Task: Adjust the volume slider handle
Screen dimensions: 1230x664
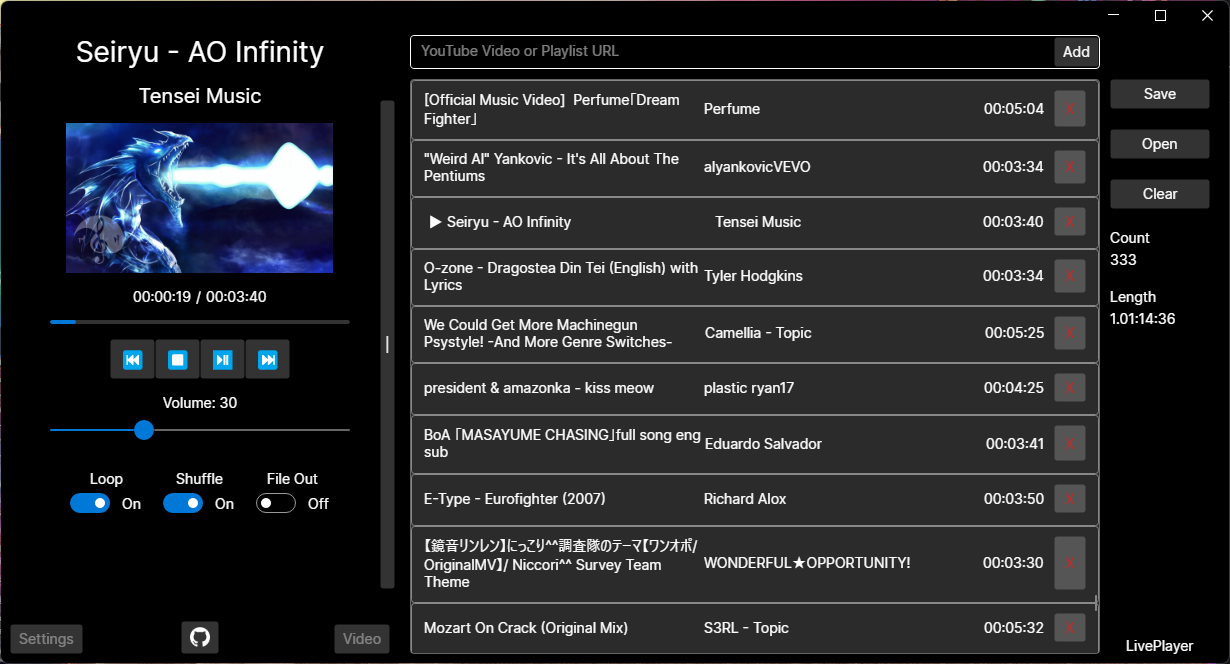Action: (x=144, y=430)
